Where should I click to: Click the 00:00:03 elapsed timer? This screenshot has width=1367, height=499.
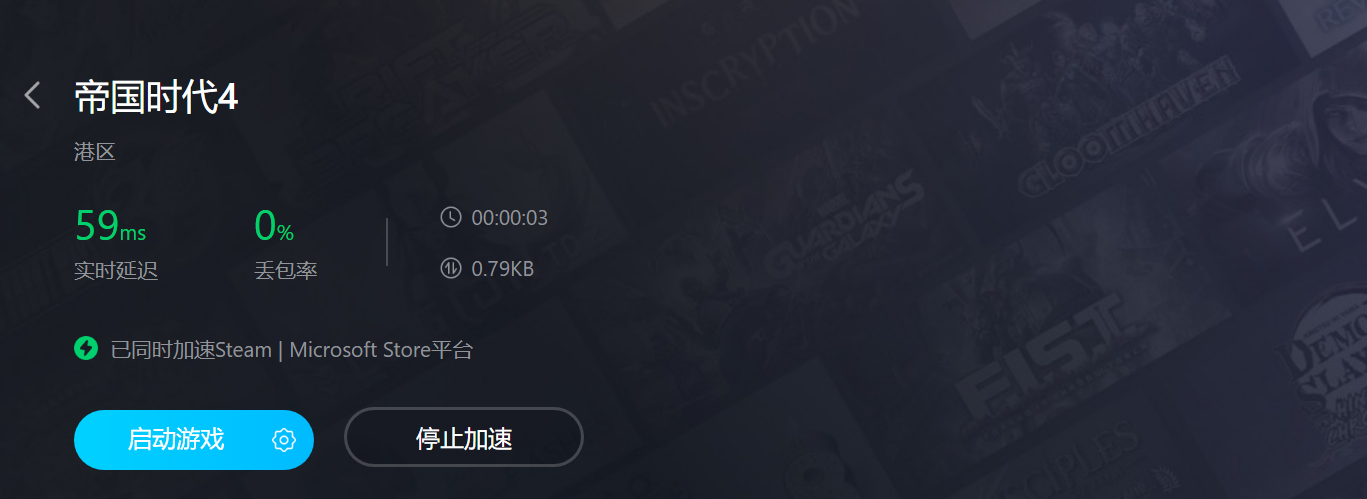(x=510, y=218)
